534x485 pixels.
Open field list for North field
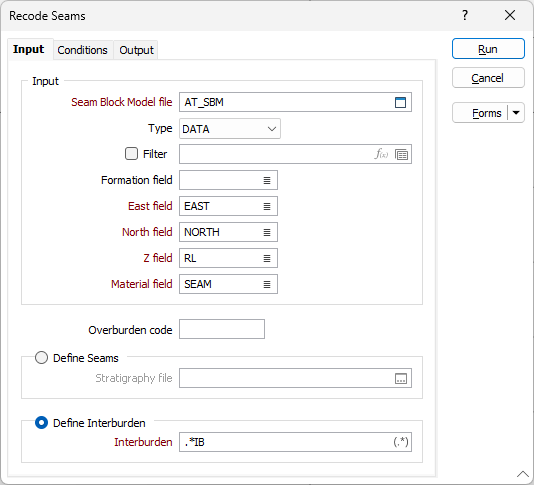[x=267, y=232]
